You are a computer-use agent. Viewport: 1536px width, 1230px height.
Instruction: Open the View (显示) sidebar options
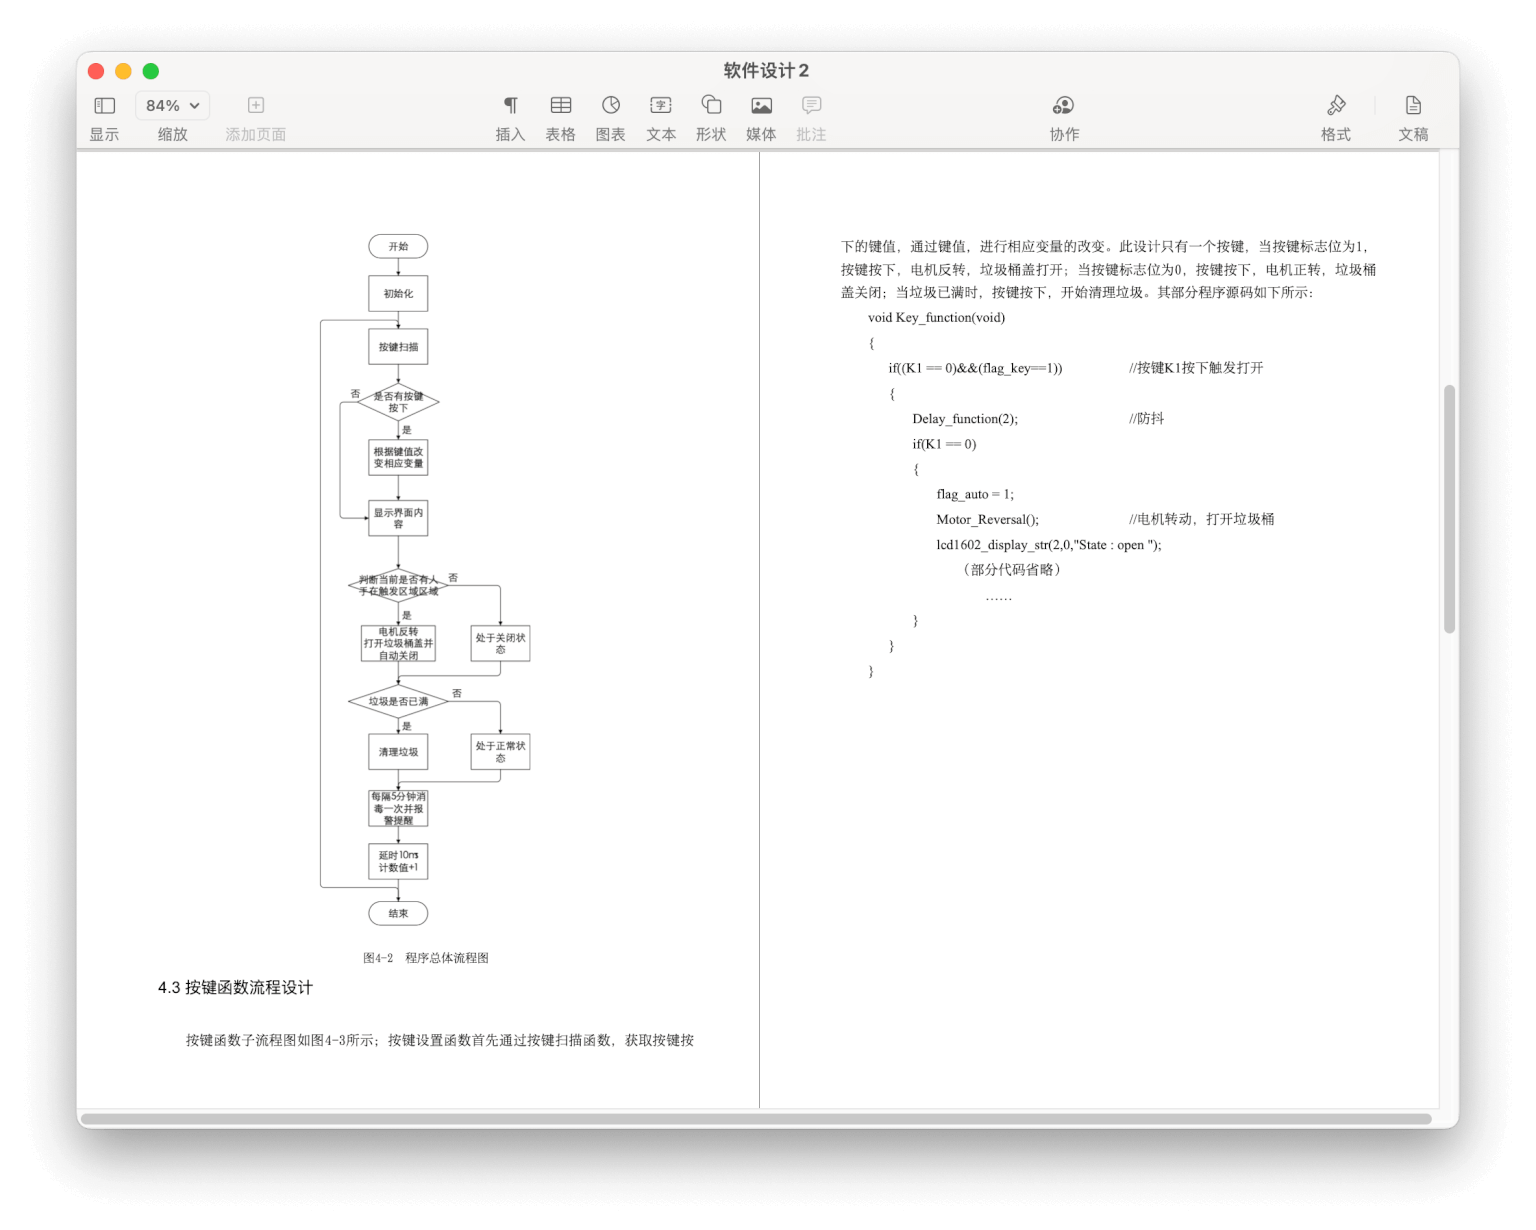coord(104,105)
